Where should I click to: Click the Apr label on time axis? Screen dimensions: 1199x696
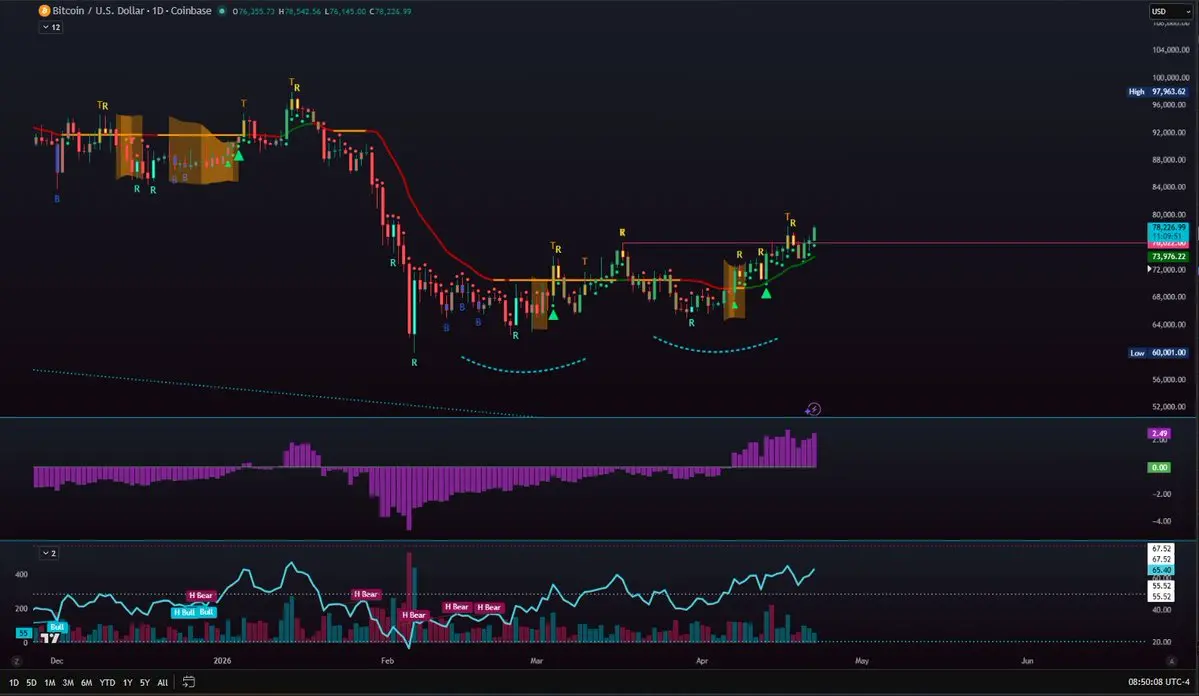pos(702,661)
